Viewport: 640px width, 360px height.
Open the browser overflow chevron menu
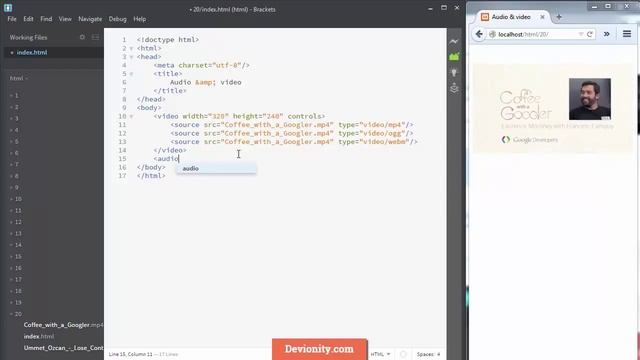607,34
